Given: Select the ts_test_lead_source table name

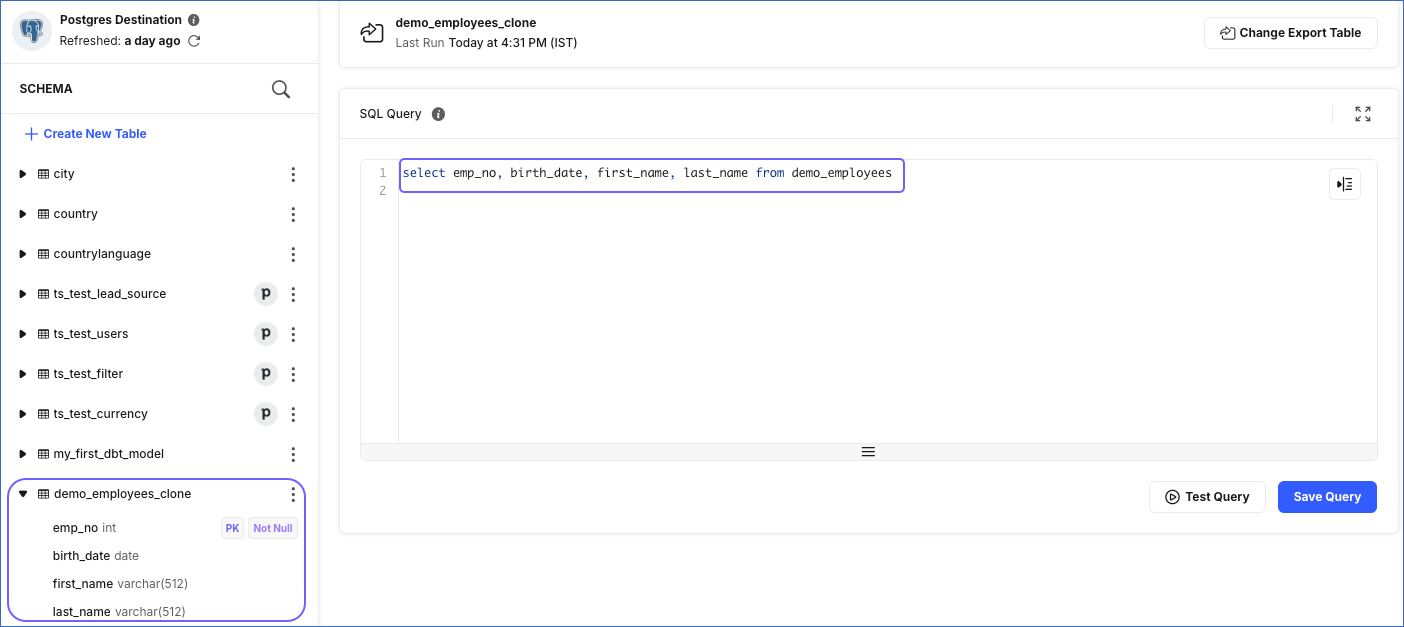Looking at the screenshot, I should pyautogui.click(x=110, y=294).
